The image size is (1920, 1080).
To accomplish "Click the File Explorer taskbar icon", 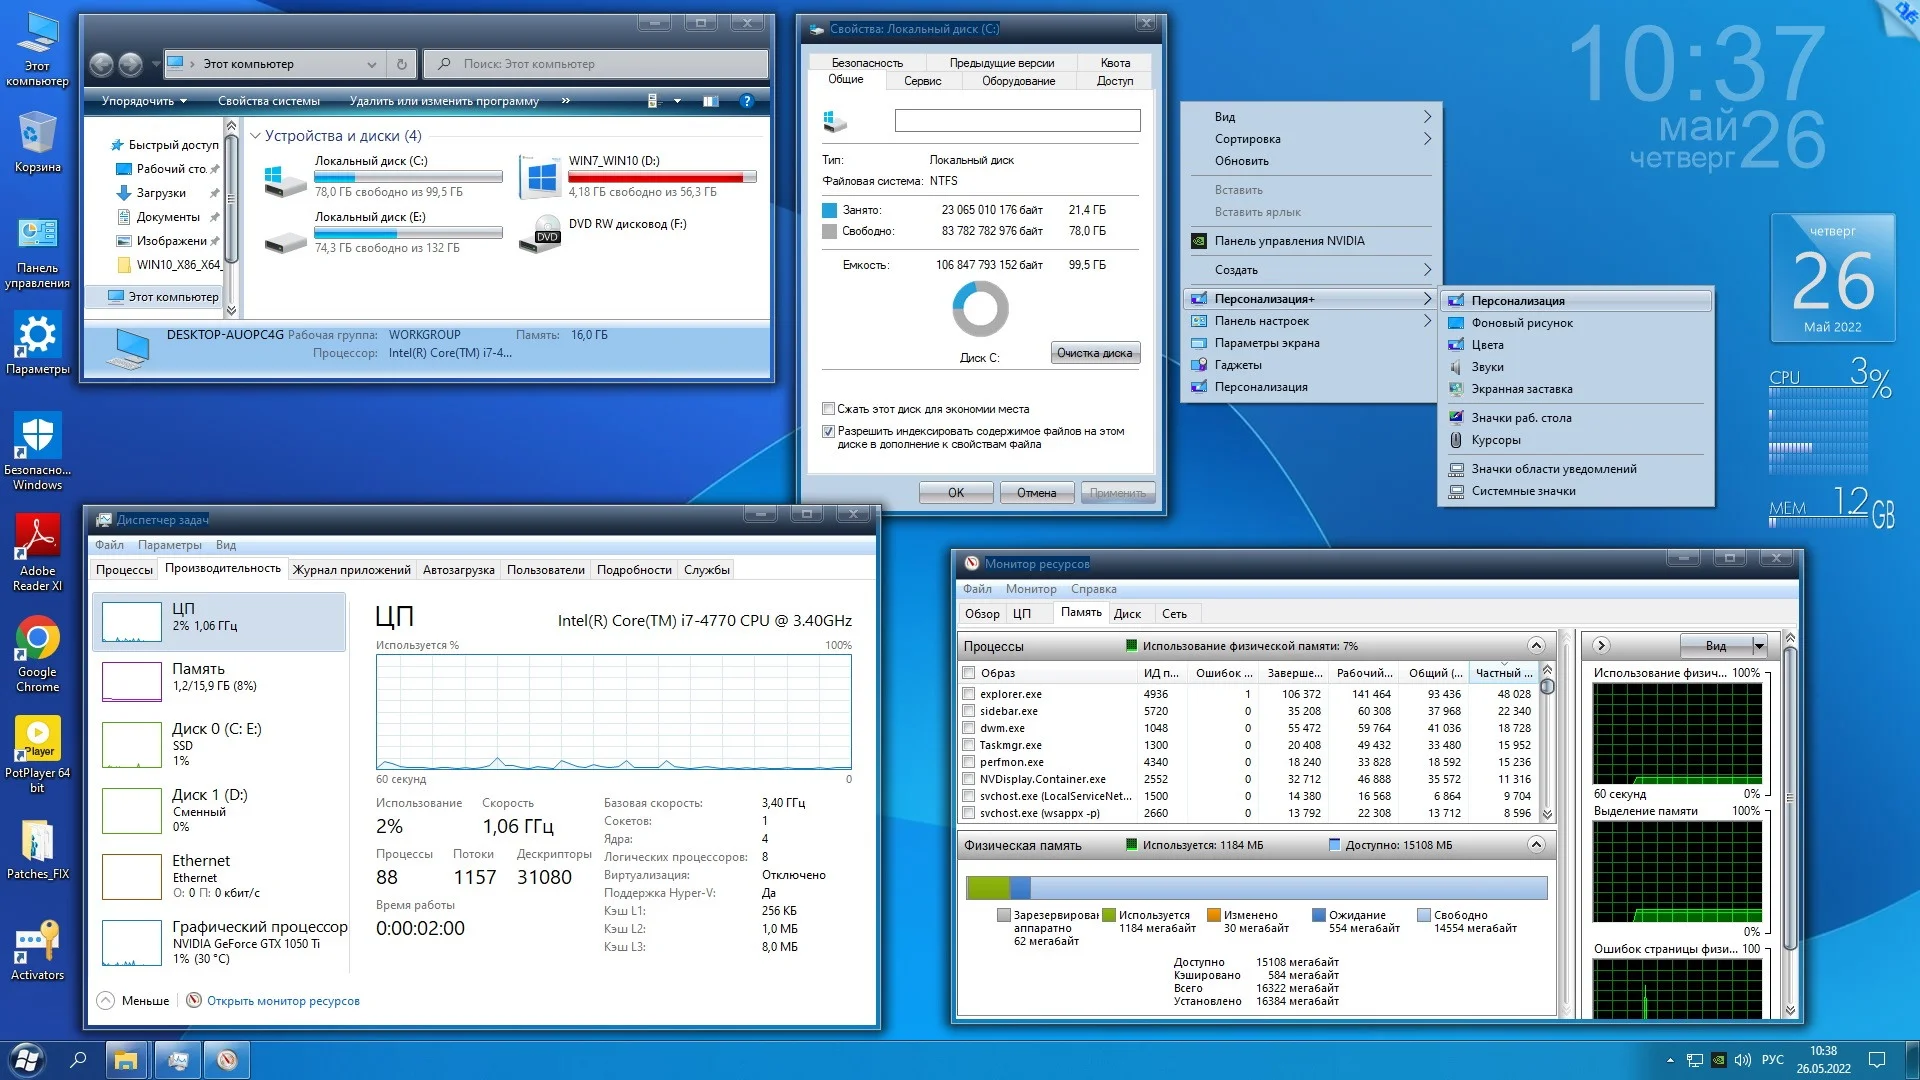I will pos(126,1060).
